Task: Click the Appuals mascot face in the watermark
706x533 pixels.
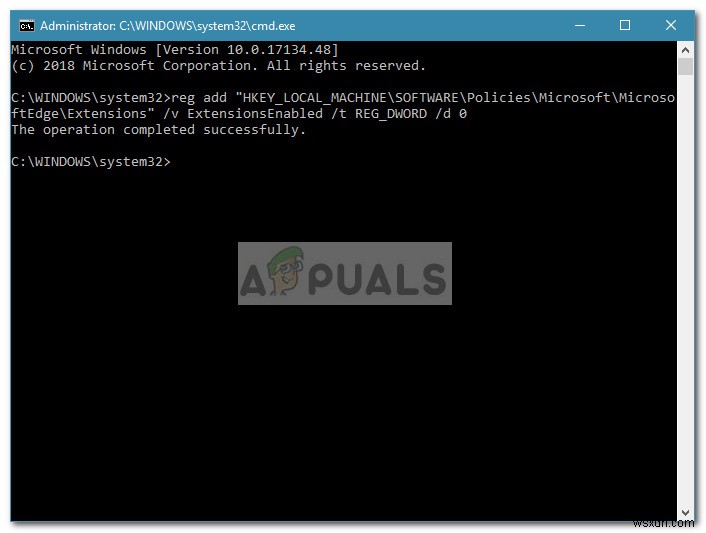Action: point(285,271)
